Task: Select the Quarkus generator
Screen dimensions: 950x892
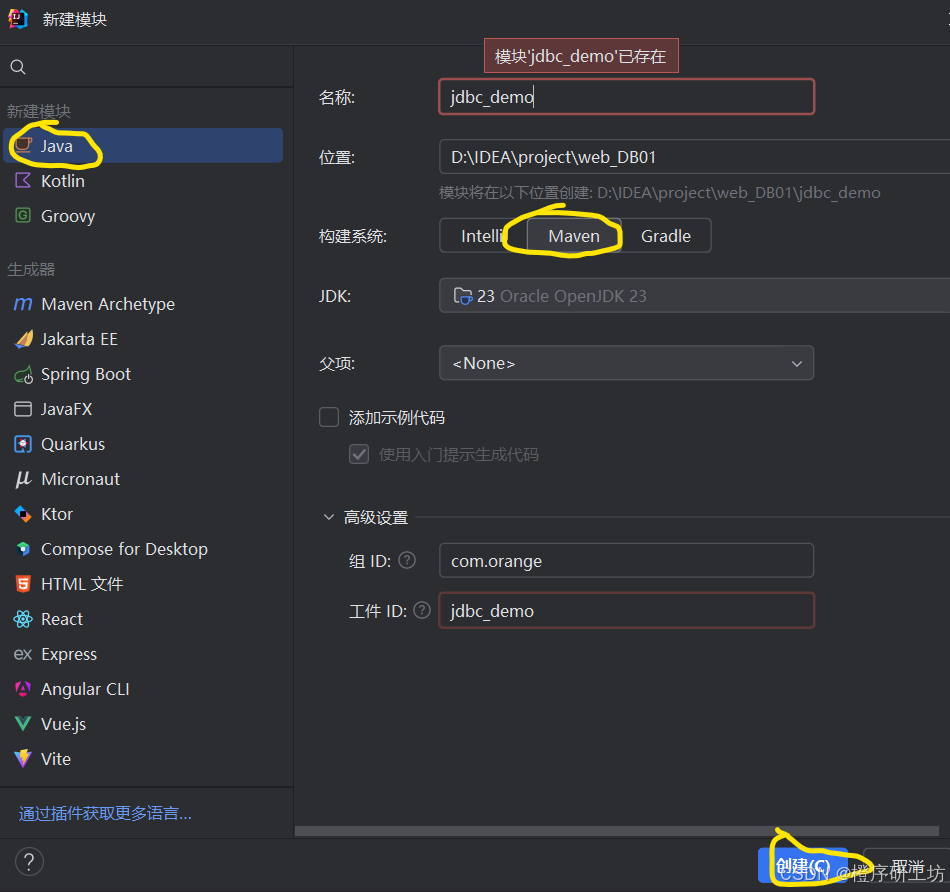Action: (x=79, y=443)
